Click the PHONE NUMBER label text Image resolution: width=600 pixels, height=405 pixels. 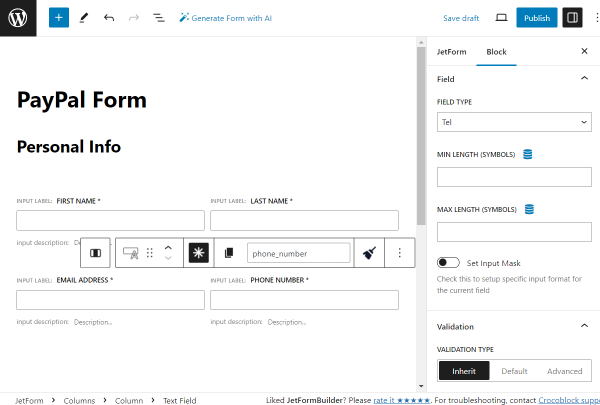279,280
